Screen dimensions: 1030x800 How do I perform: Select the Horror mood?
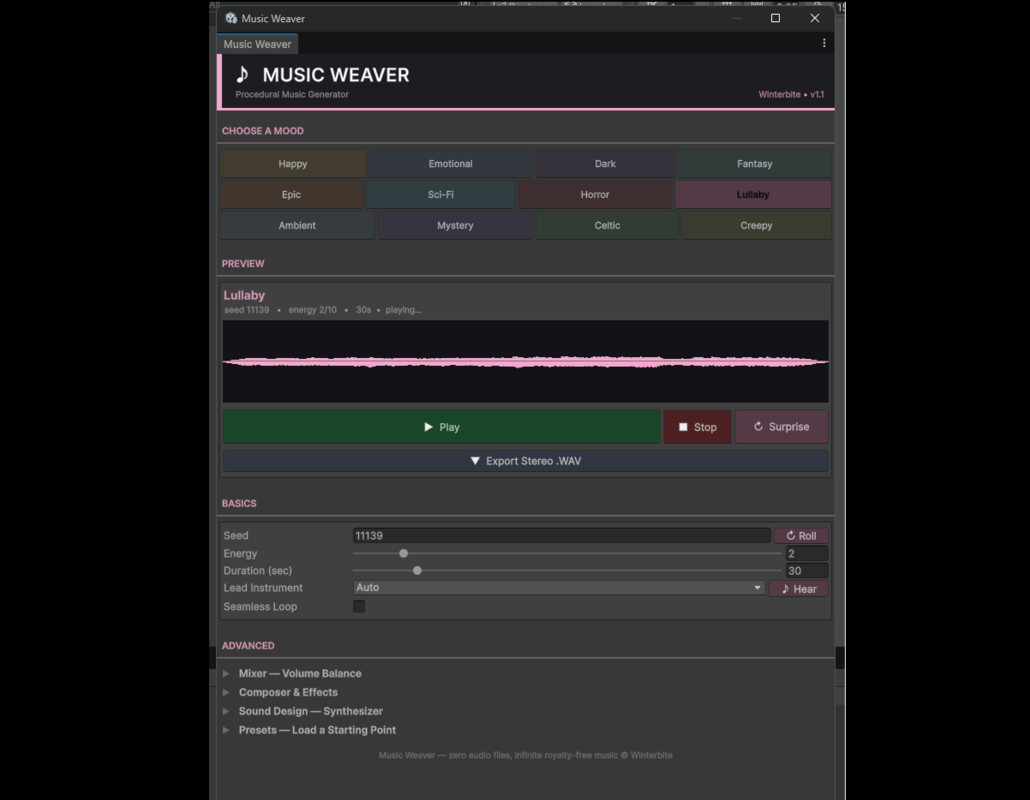point(594,194)
